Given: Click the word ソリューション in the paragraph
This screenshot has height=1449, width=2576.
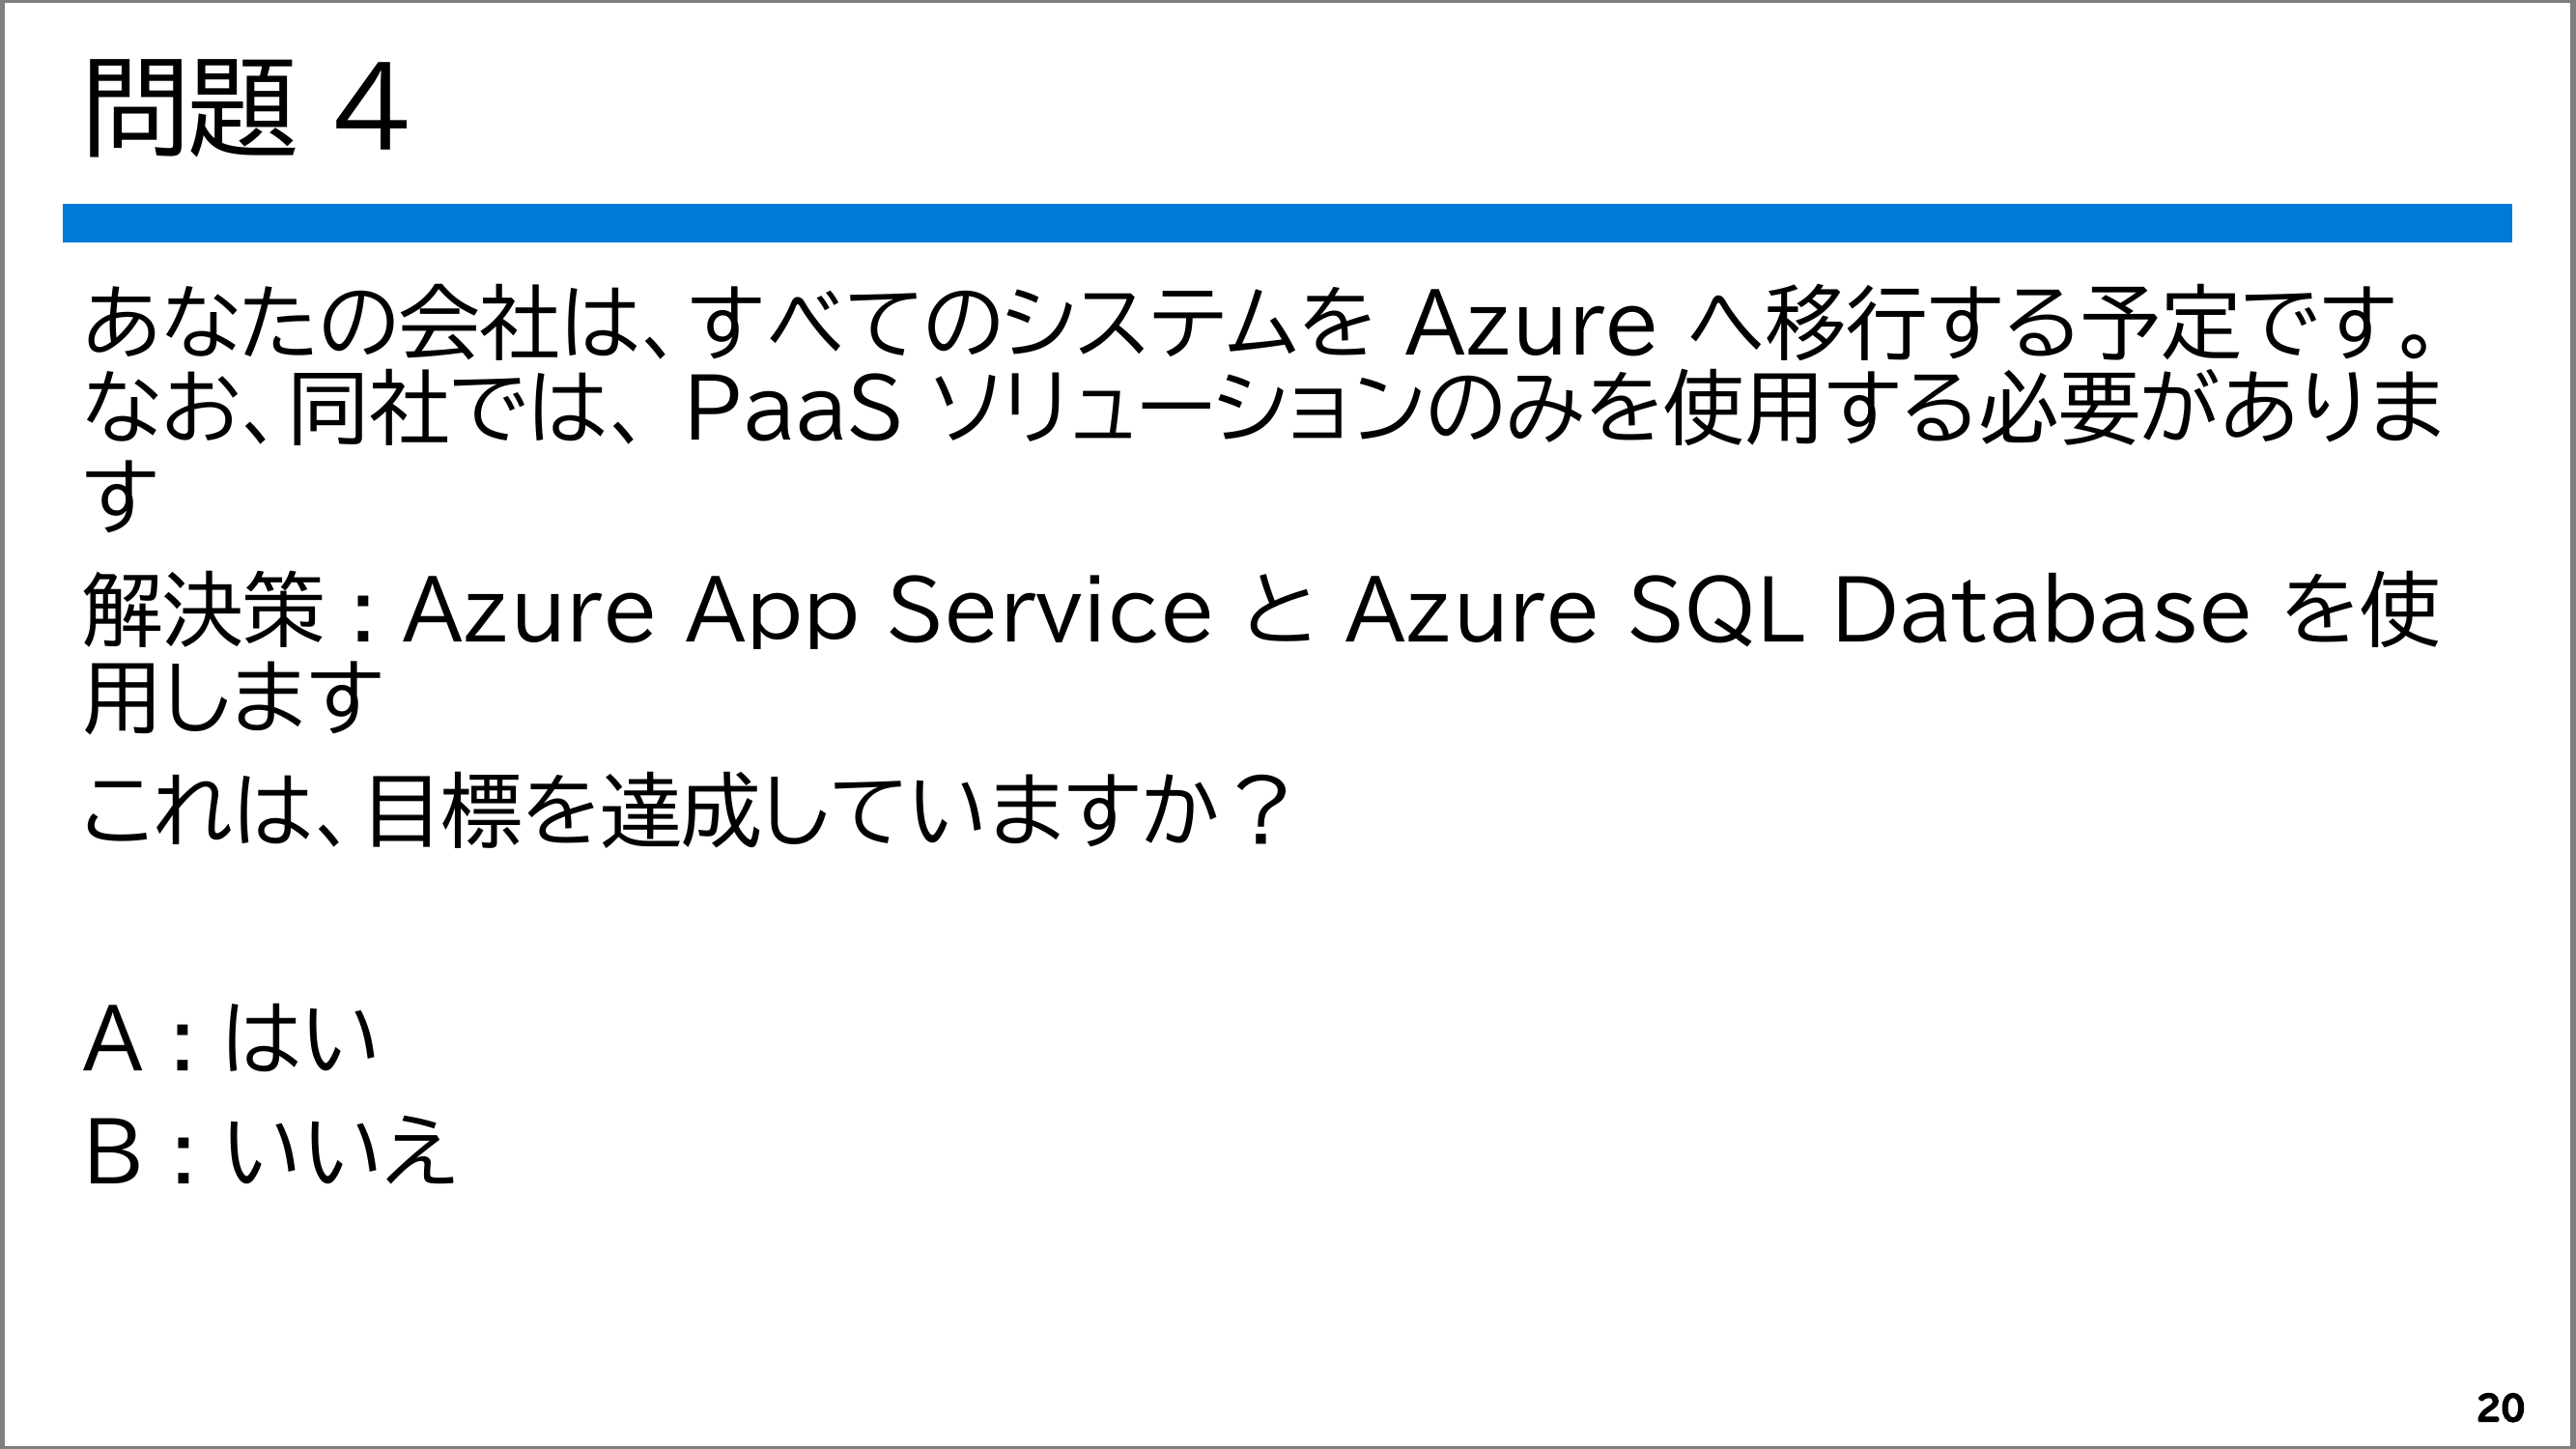Looking at the screenshot, I should [1178, 409].
